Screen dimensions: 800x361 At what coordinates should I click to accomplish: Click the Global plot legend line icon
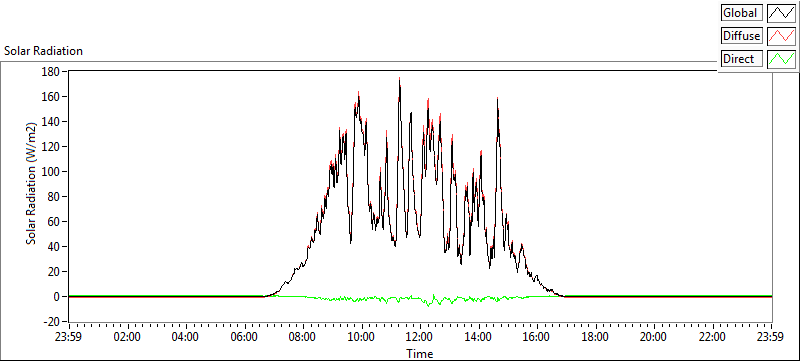click(x=781, y=13)
